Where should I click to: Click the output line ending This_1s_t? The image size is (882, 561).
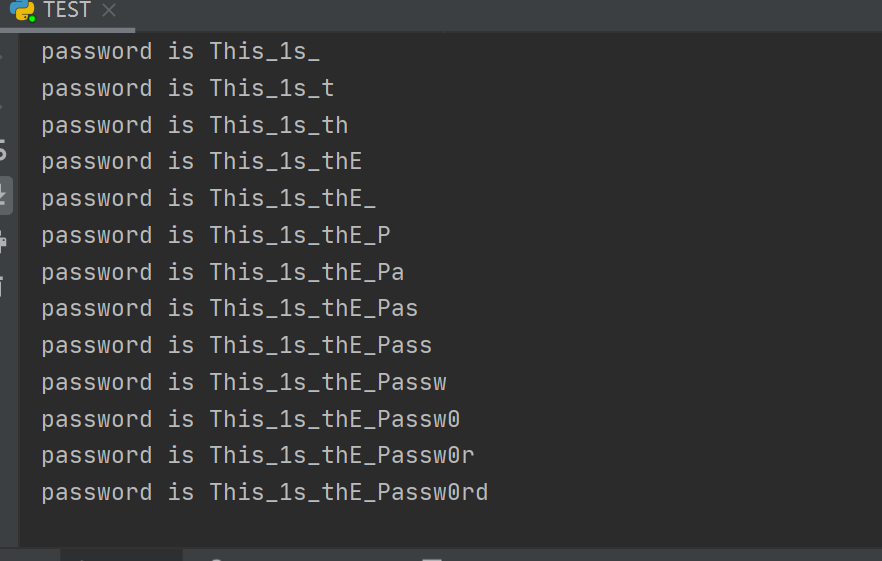tap(188, 88)
